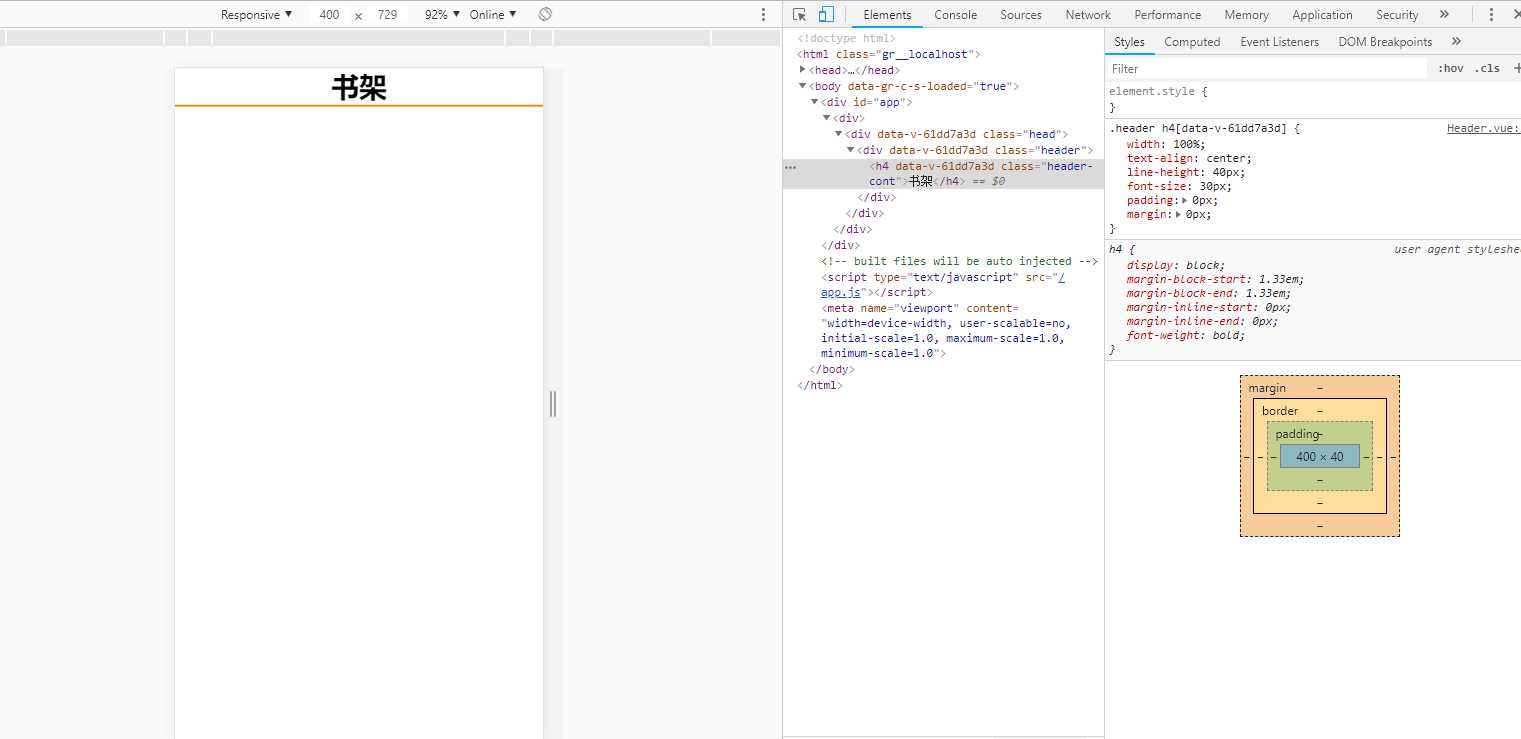Expand the padding shorthand triangle

point(1185,200)
